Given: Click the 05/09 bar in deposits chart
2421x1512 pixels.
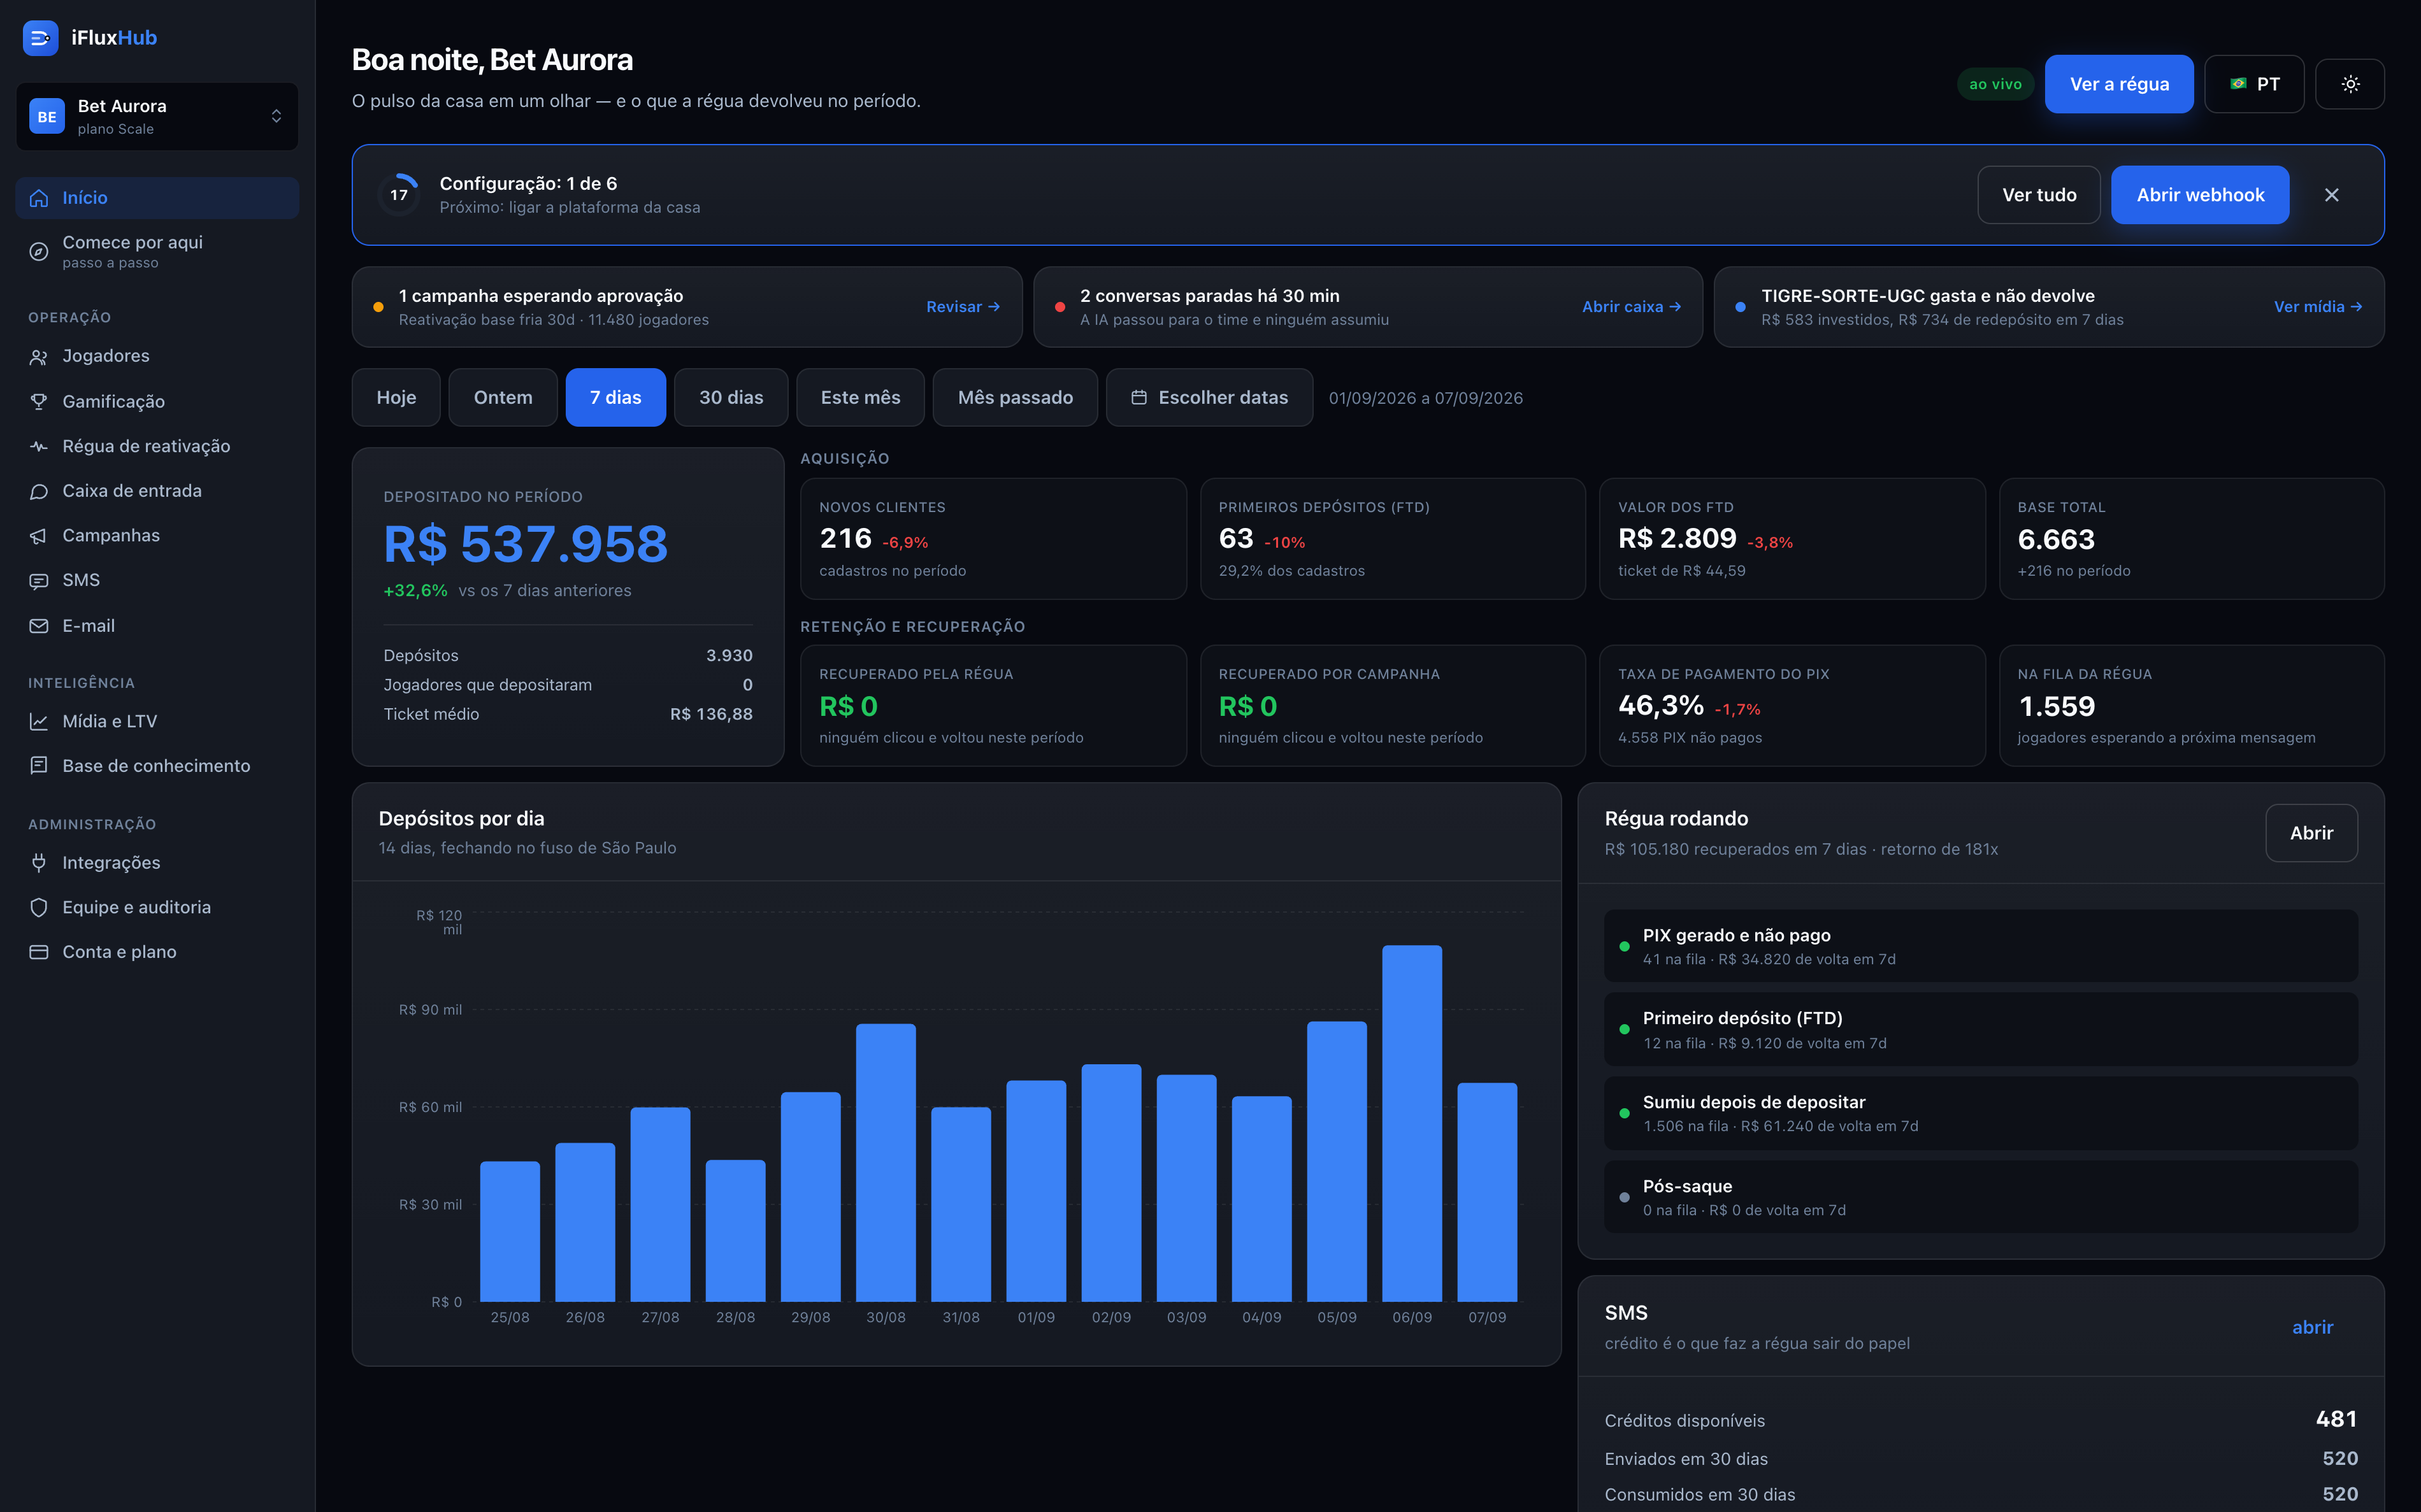Looking at the screenshot, I should (x=1337, y=1162).
